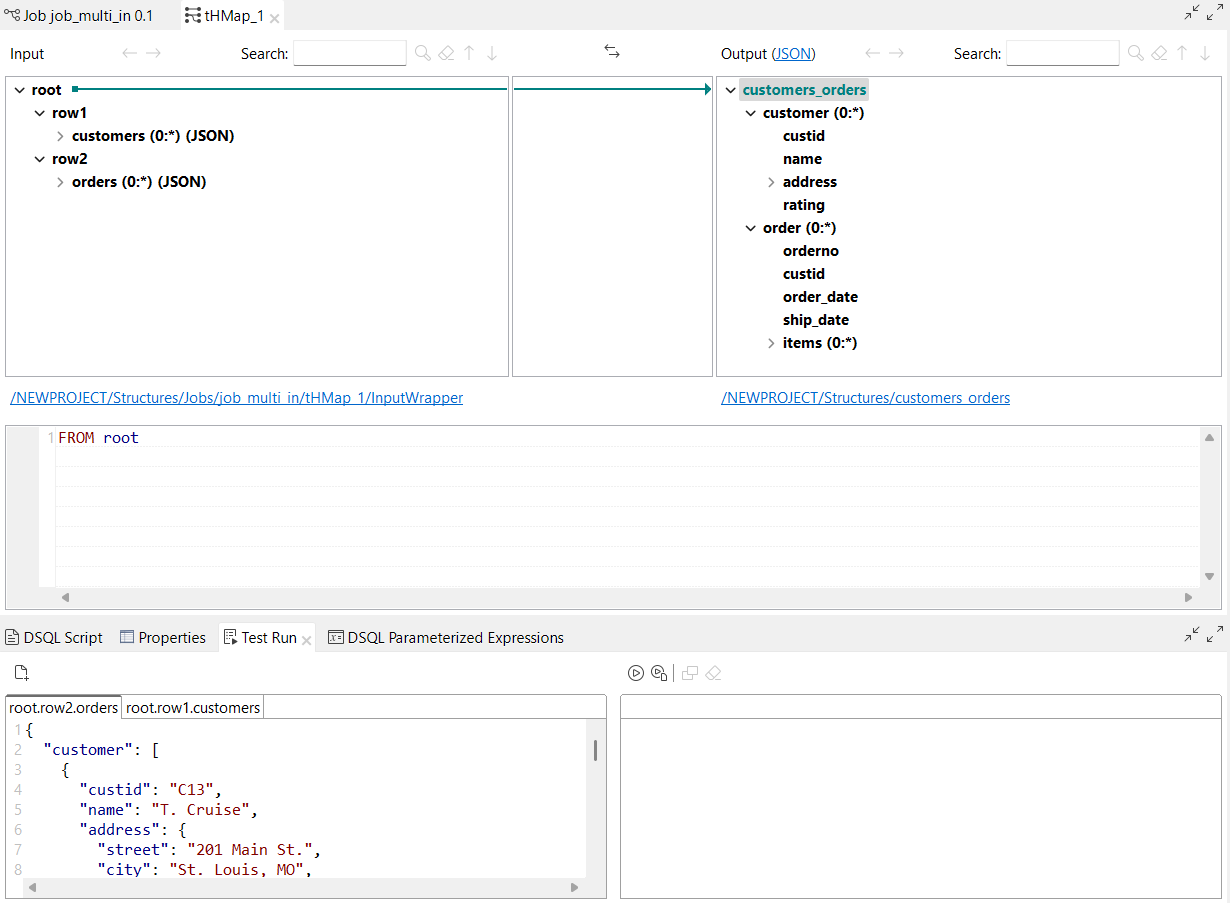The image size is (1230, 903).
Task: Switch to the DSQL Script tab
Action: point(54,637)
